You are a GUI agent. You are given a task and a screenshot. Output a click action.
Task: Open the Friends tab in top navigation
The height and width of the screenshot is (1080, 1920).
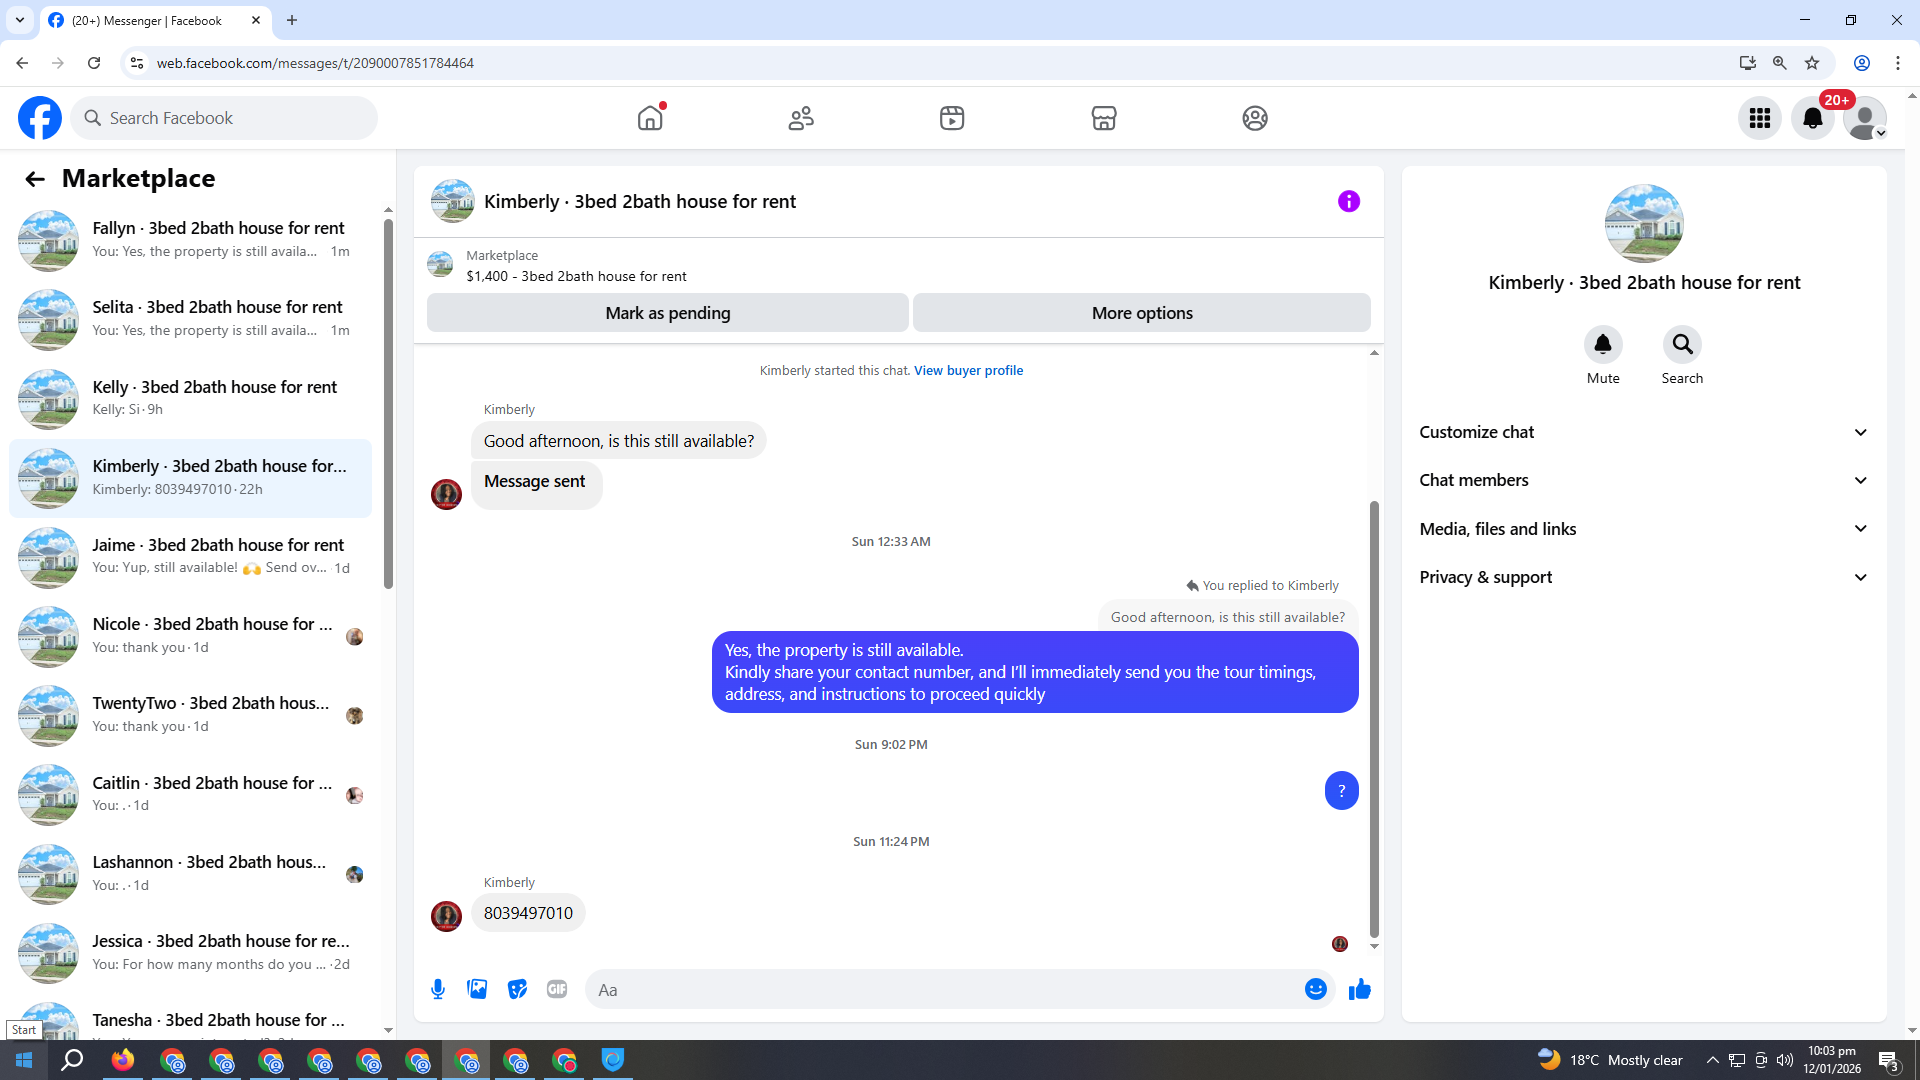coord(801,118)
